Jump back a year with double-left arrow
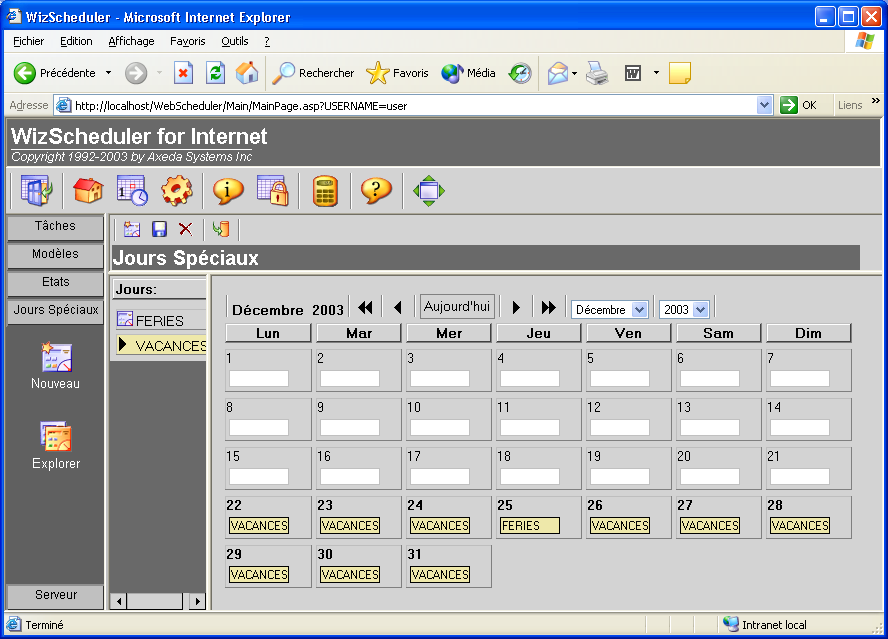The height and width of the screenshot is (639, 888). pyautogui.click(x=365, y=308)
